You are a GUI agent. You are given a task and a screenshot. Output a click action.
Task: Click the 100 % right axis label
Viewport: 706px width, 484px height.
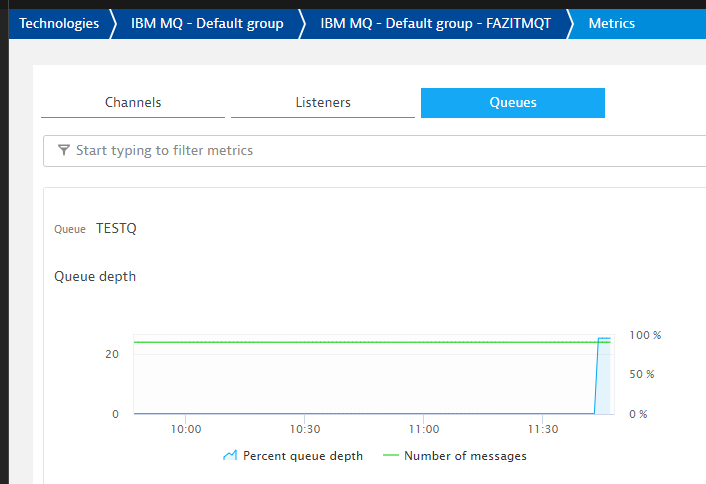click(x=645, y=336)
